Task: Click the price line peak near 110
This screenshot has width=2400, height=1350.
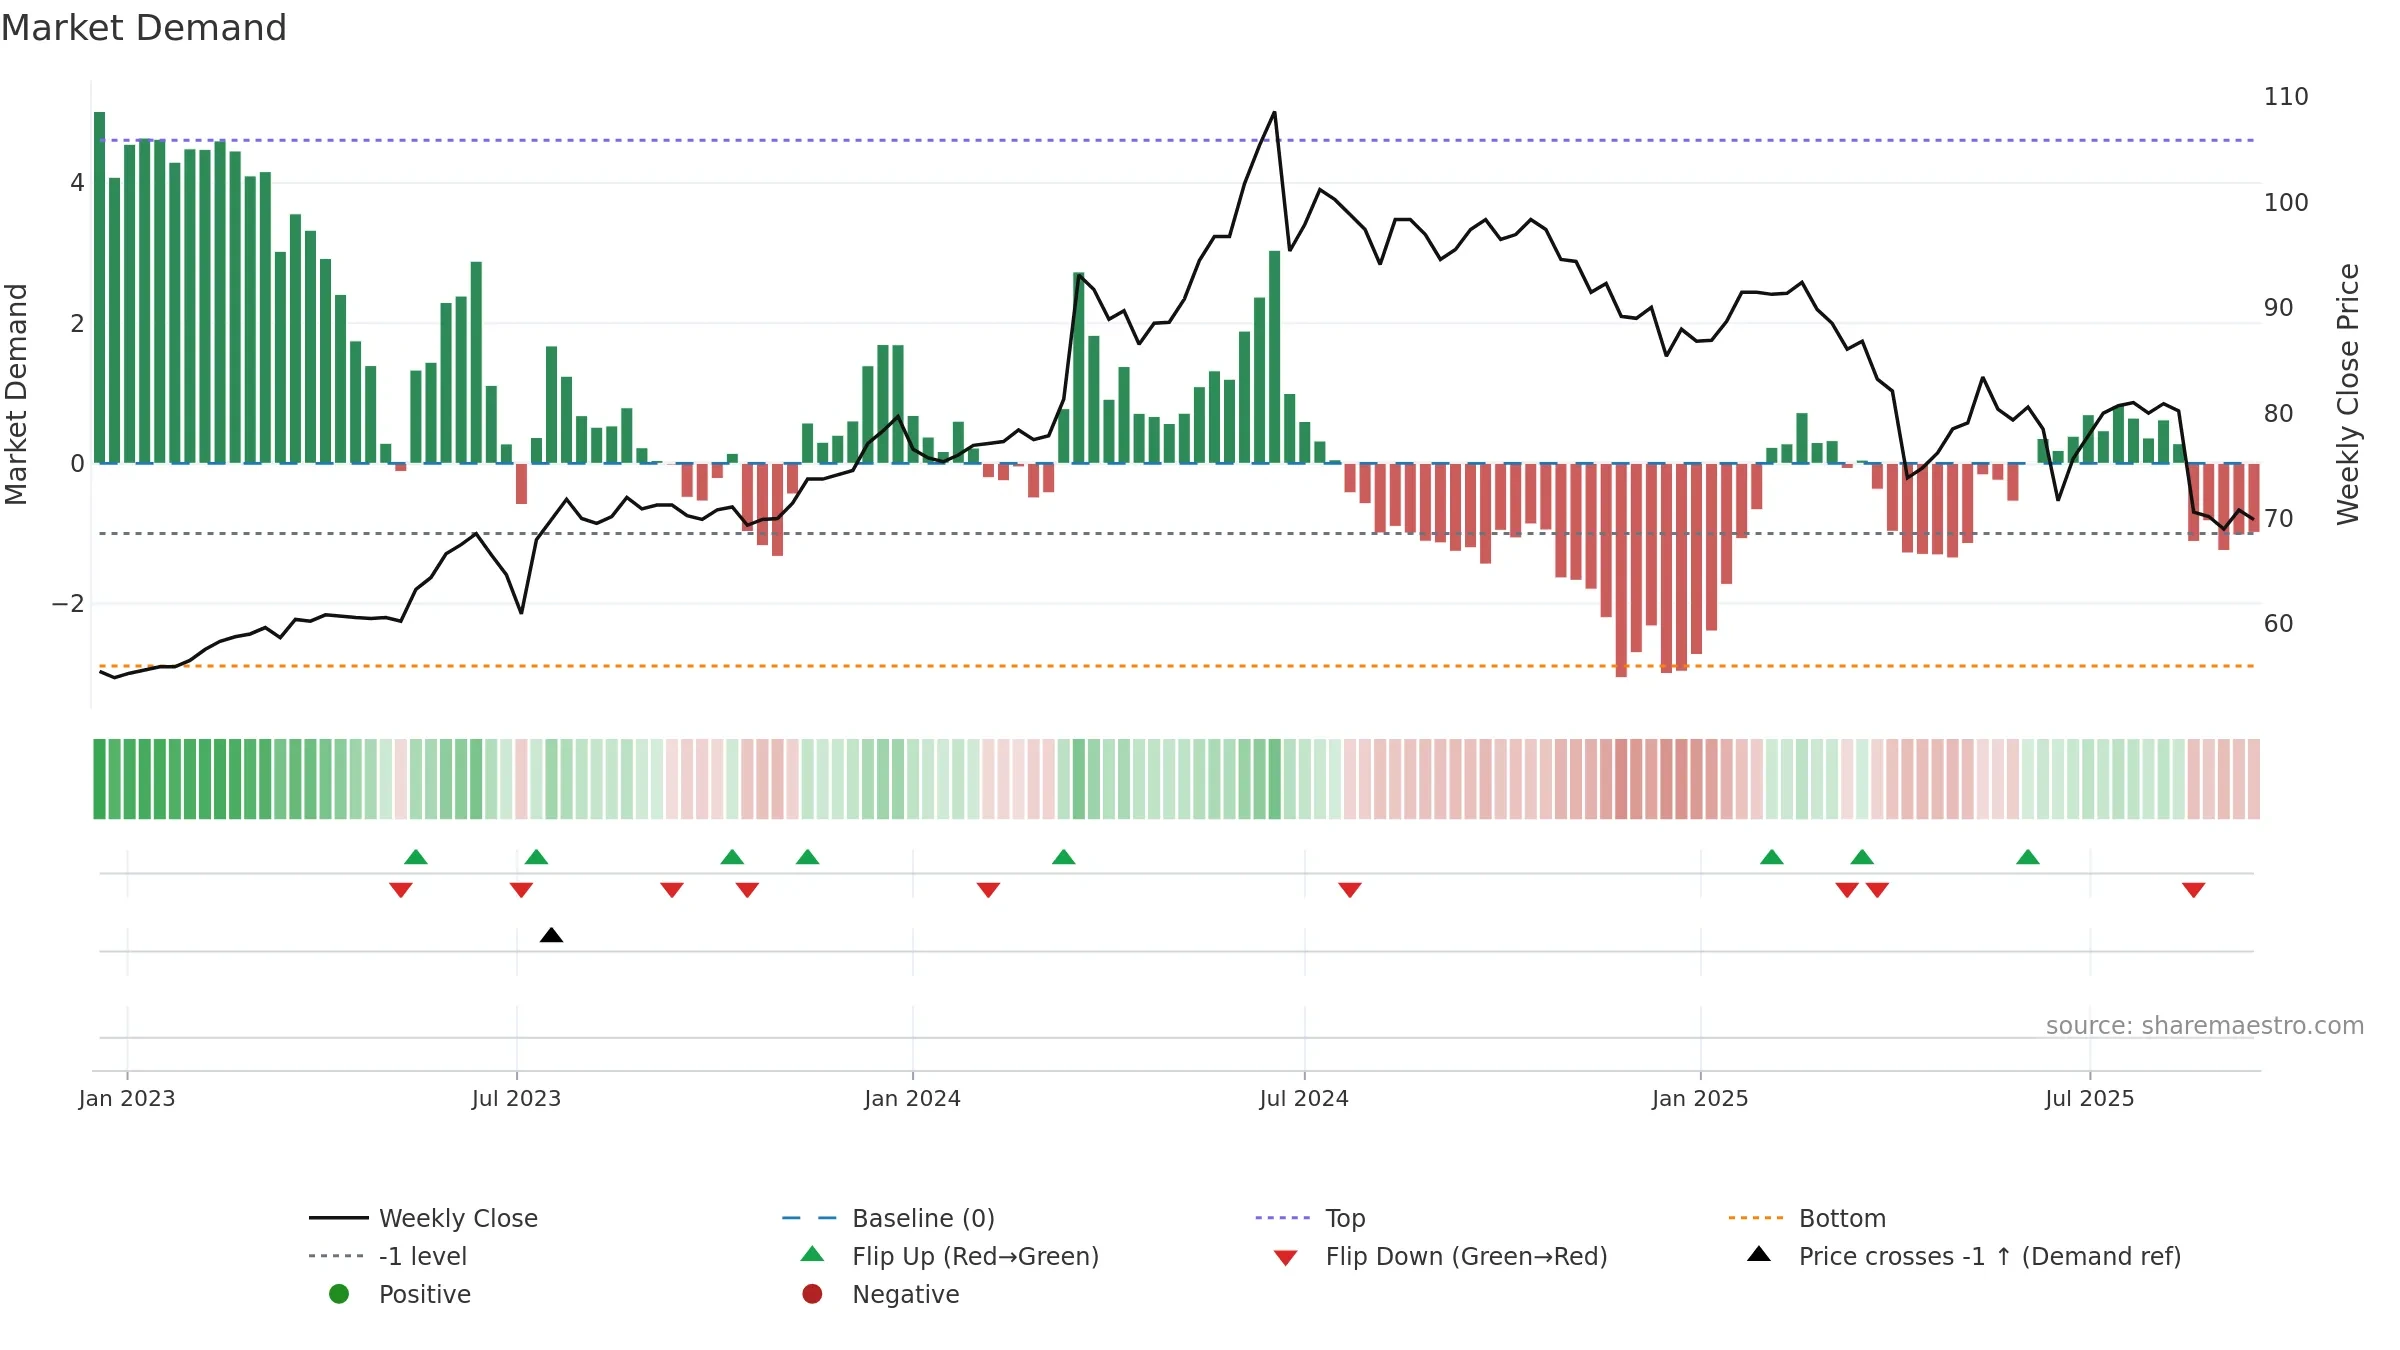Action: tap(1274, 113)
